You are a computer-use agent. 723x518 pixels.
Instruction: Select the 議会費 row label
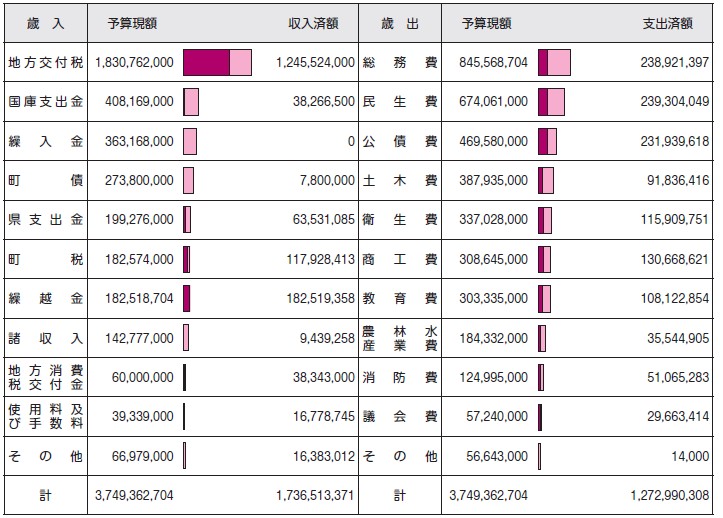tap(400, 416)
